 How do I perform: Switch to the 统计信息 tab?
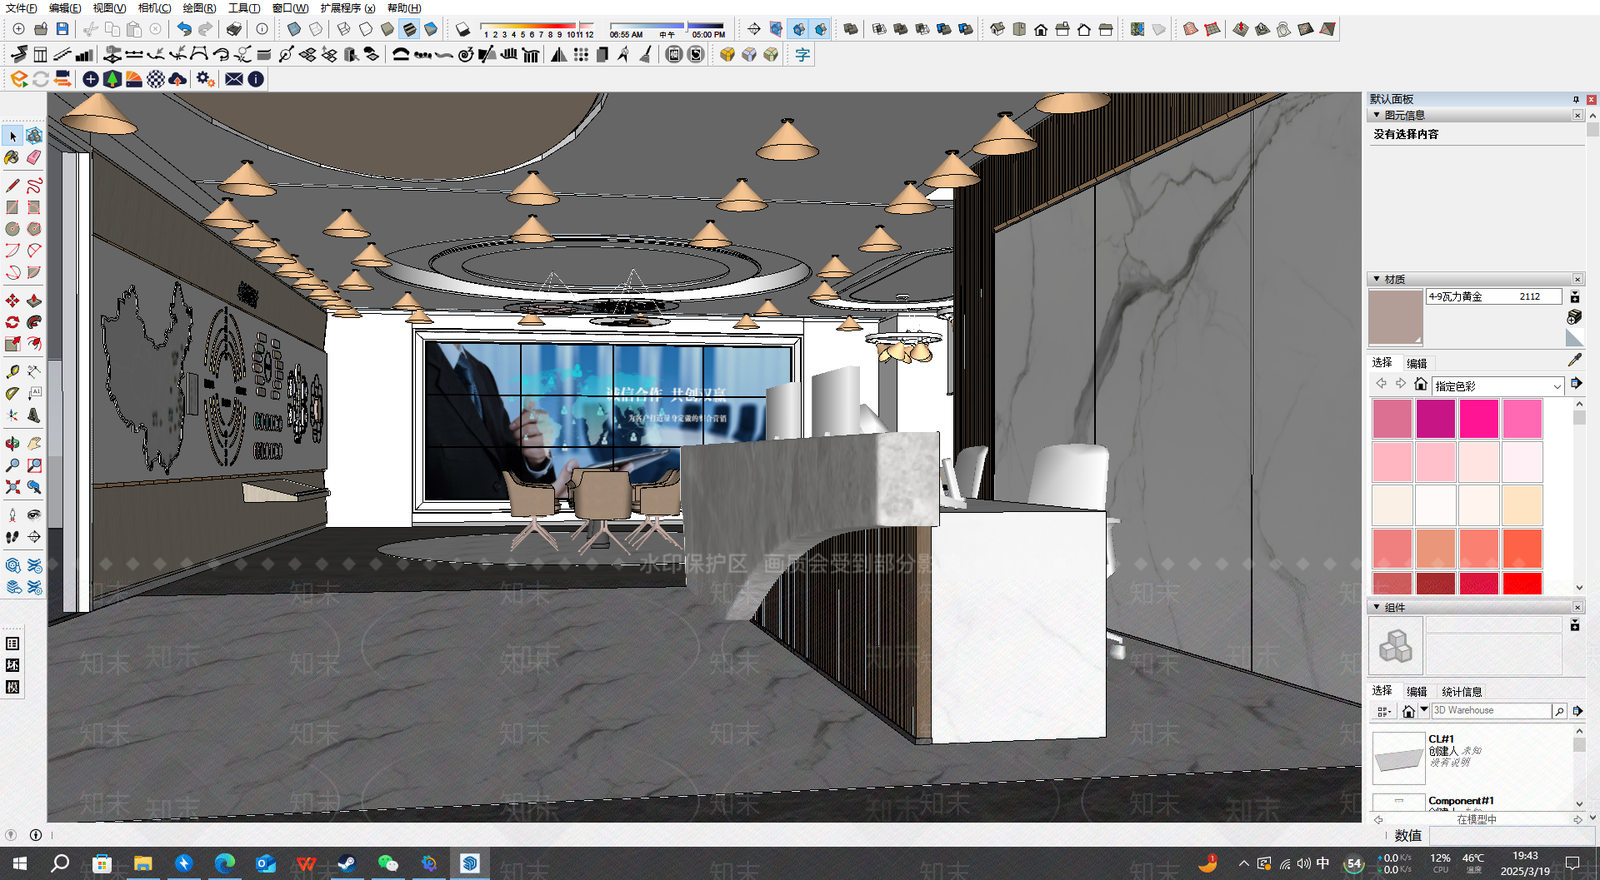[1461, 692]
